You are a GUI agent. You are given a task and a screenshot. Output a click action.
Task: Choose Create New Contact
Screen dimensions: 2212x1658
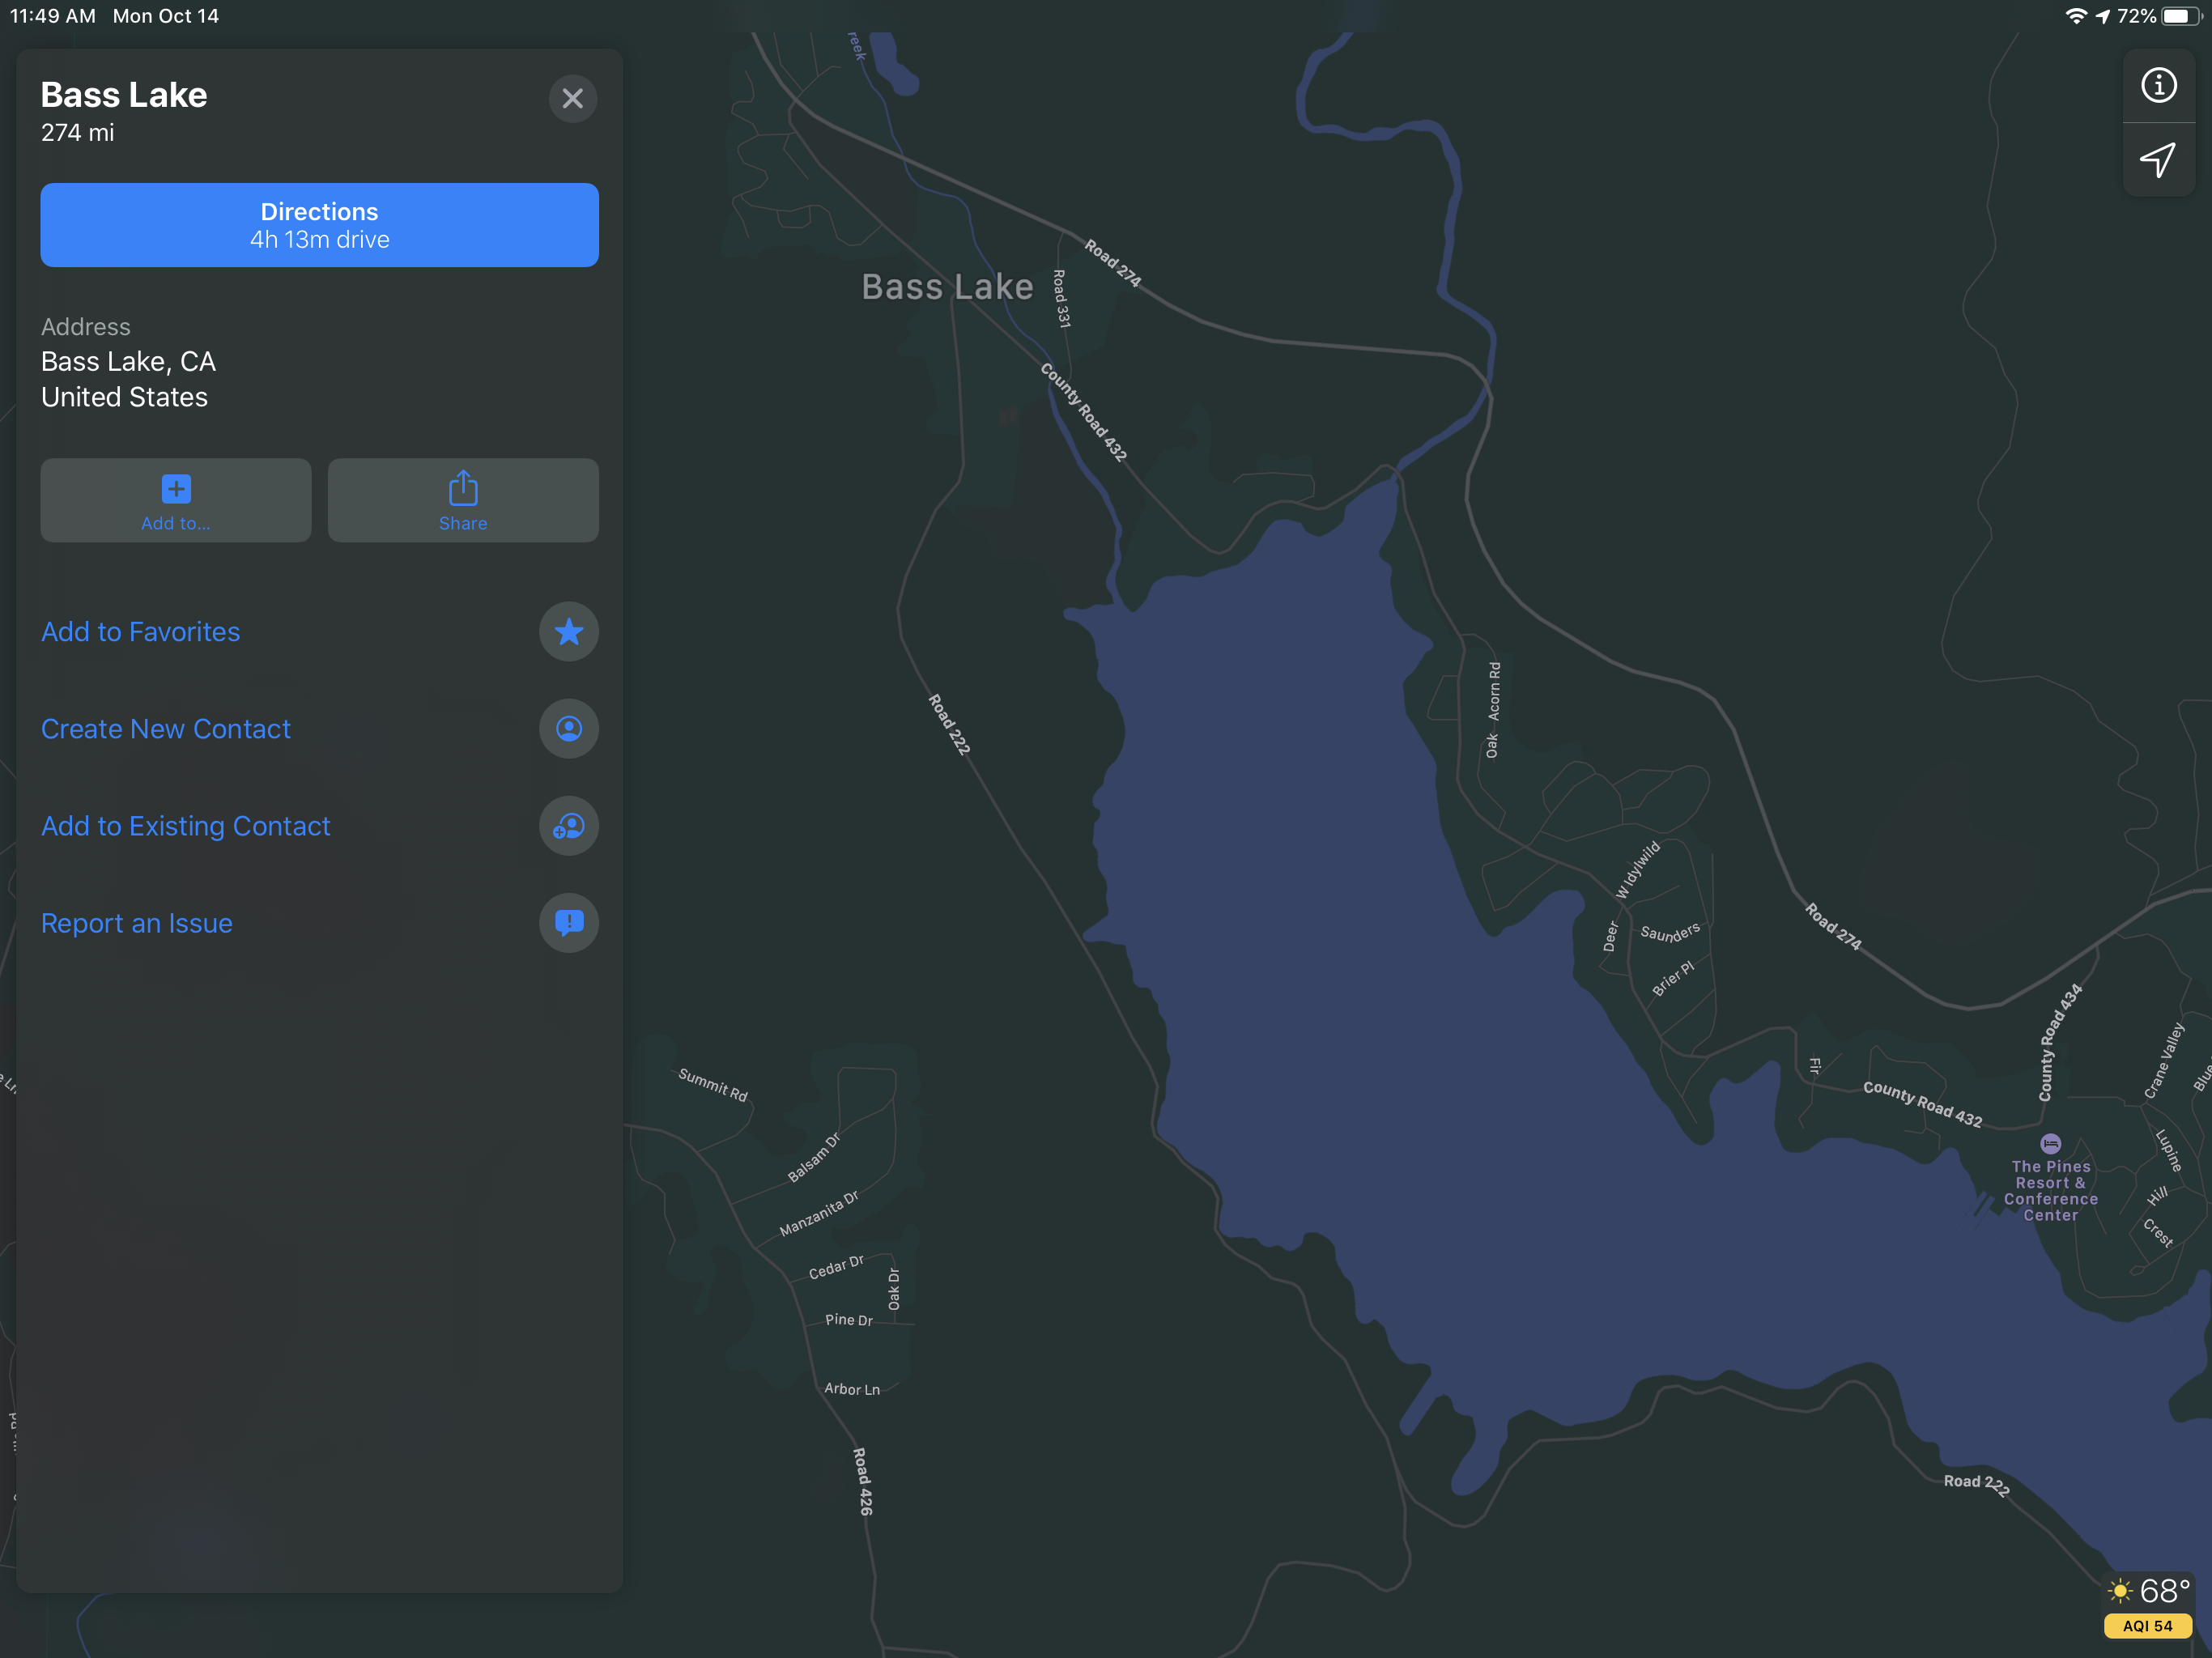pyautogui.click(x=166, y=728)
